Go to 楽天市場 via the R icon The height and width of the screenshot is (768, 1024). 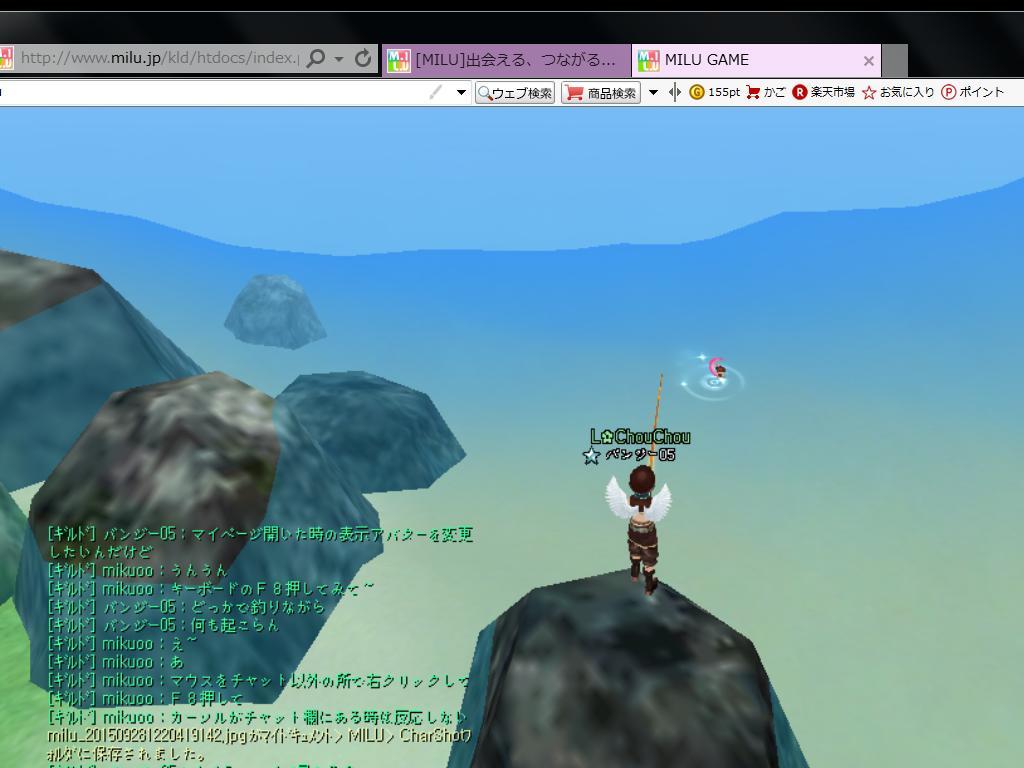point(823,92)
